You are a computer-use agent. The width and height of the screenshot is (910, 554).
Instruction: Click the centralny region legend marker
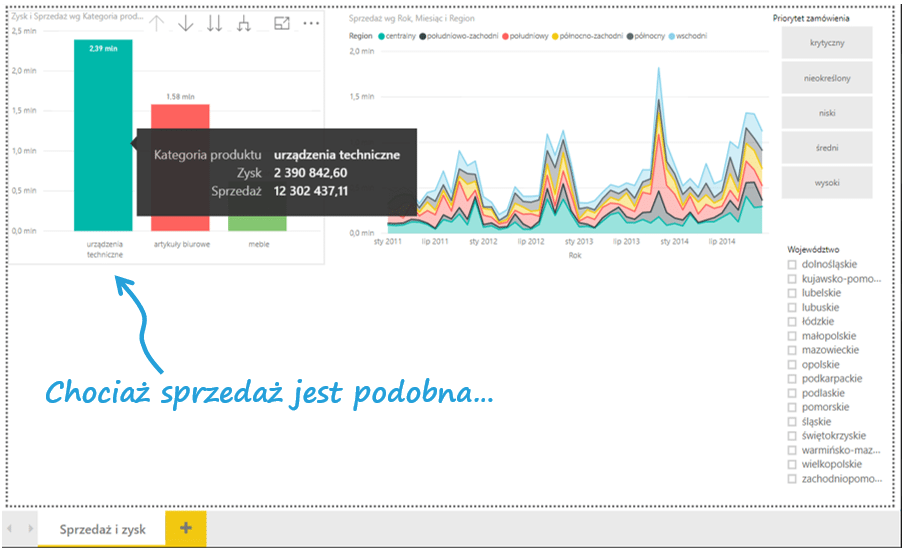click(x=382, y=36)
